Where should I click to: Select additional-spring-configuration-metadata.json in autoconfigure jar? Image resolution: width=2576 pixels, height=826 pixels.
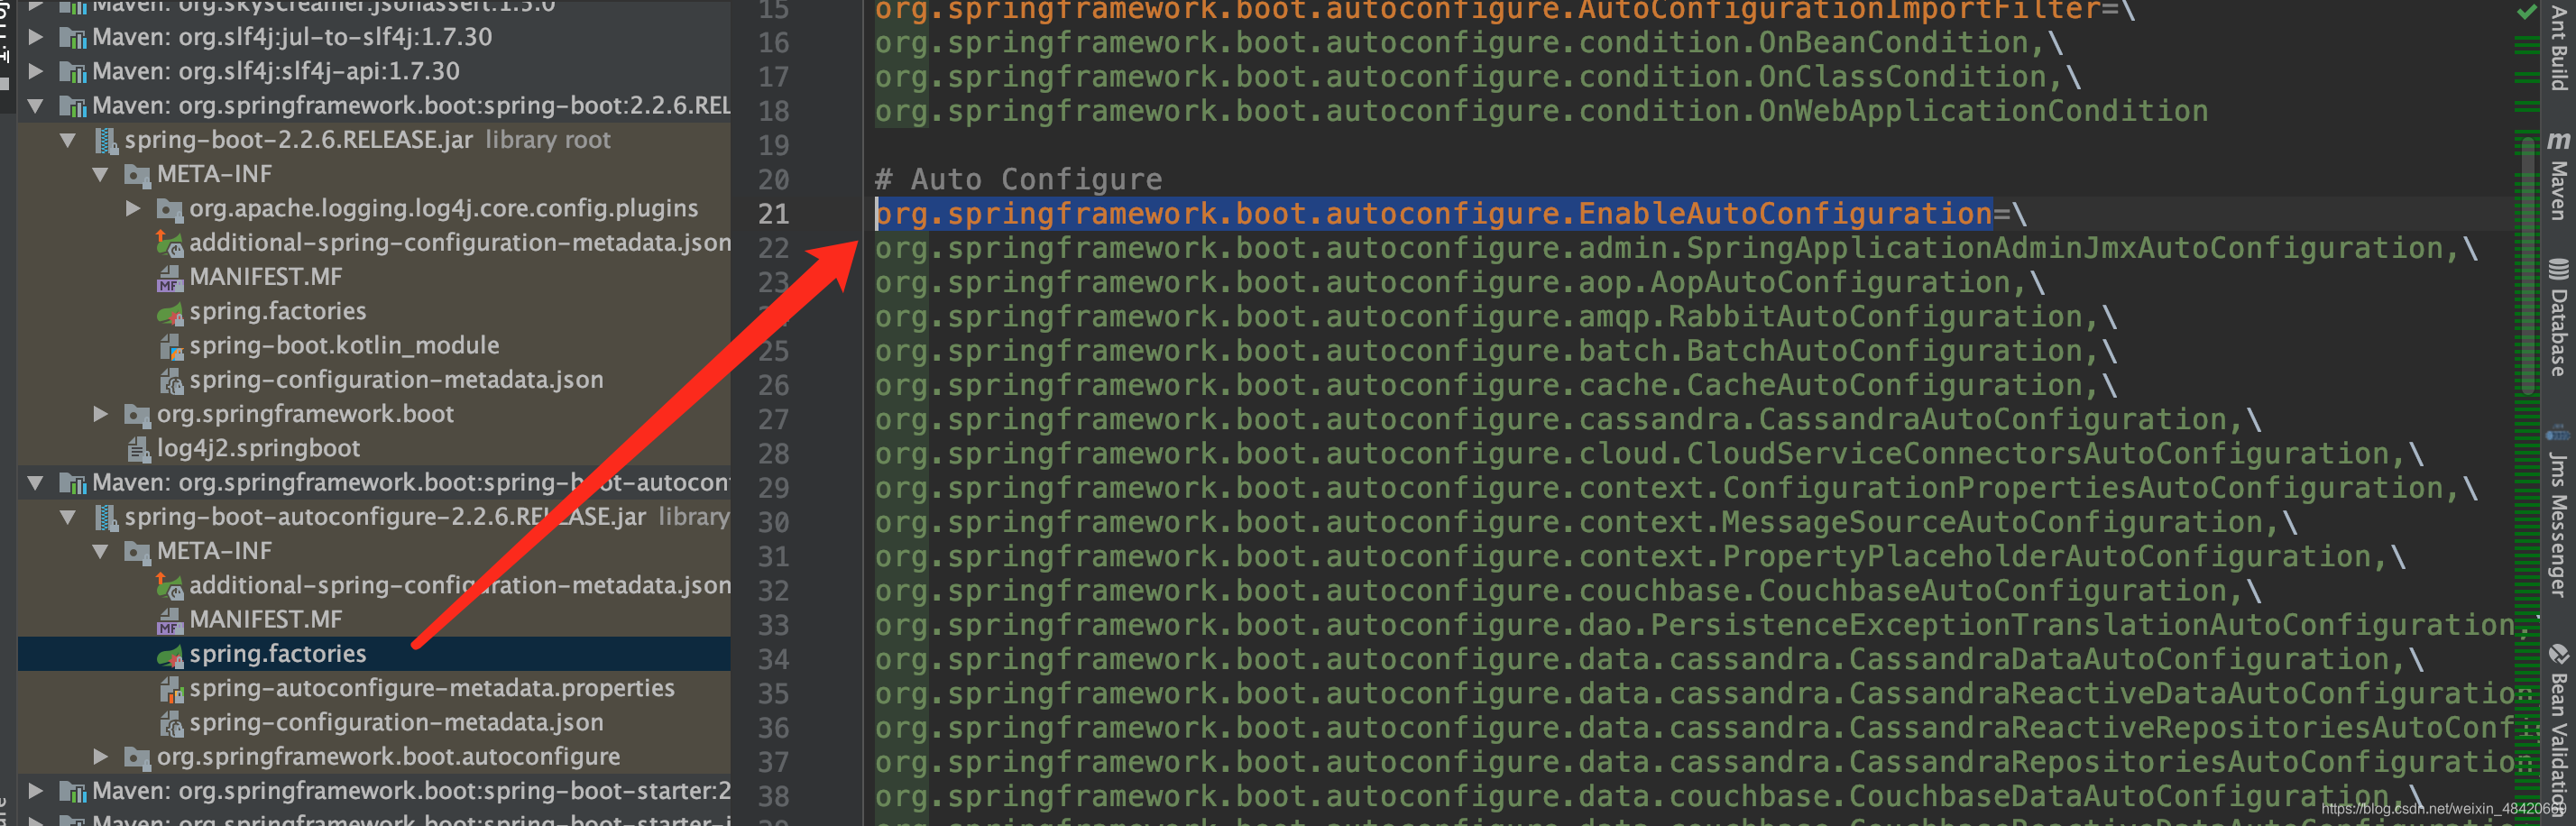tap(460, 586)
